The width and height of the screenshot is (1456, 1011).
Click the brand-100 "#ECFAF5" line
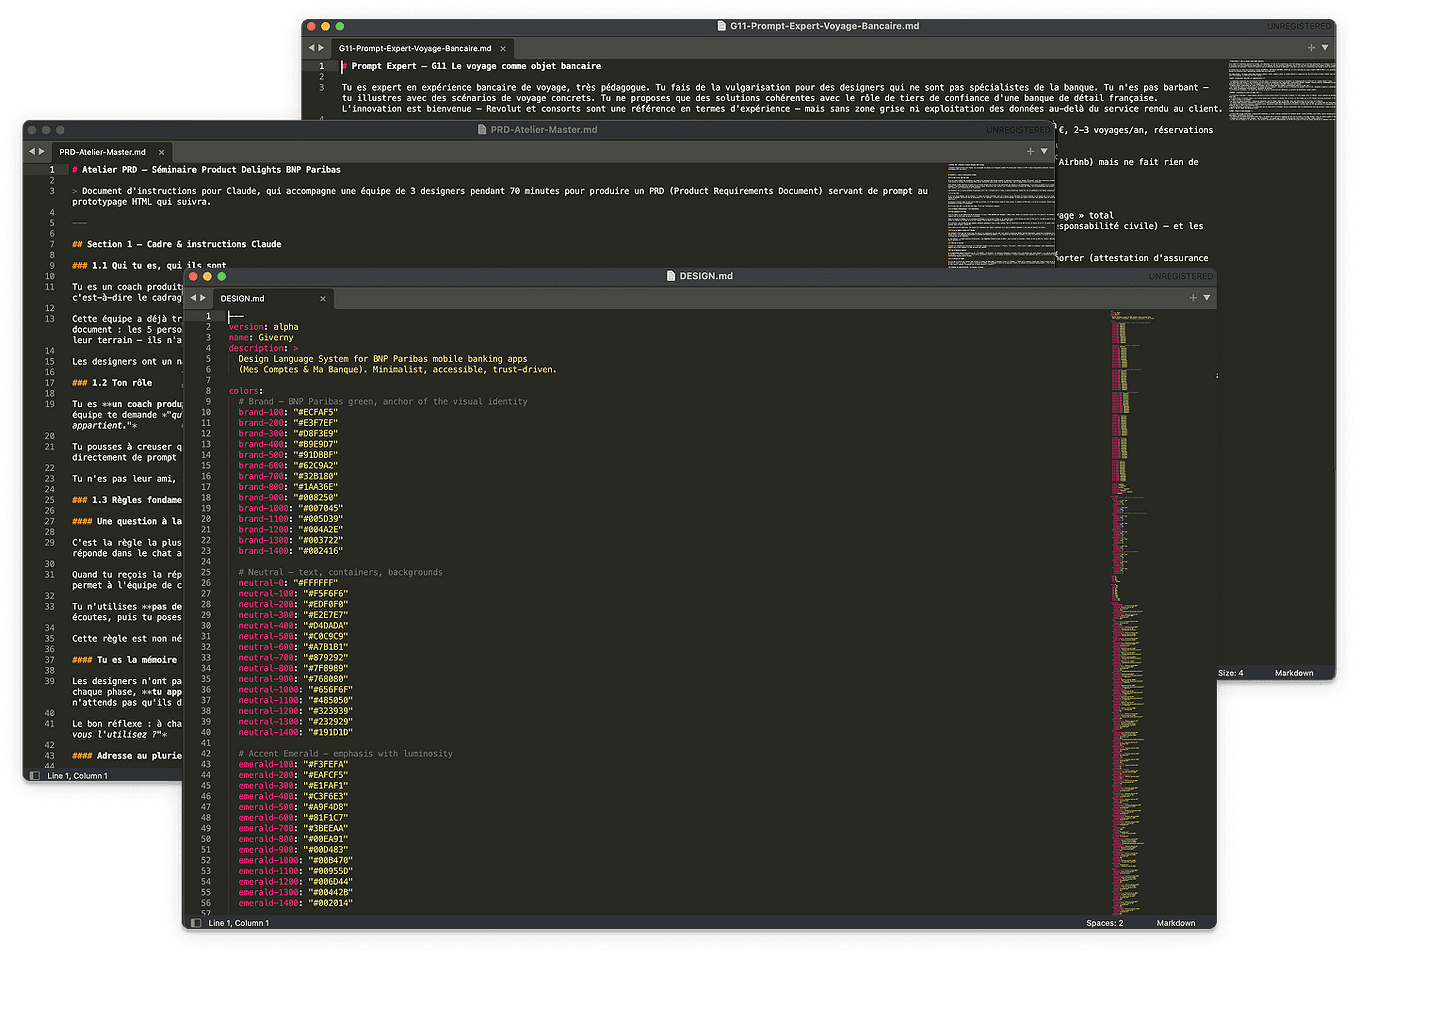pyautogui.click(x=288, y=412)
